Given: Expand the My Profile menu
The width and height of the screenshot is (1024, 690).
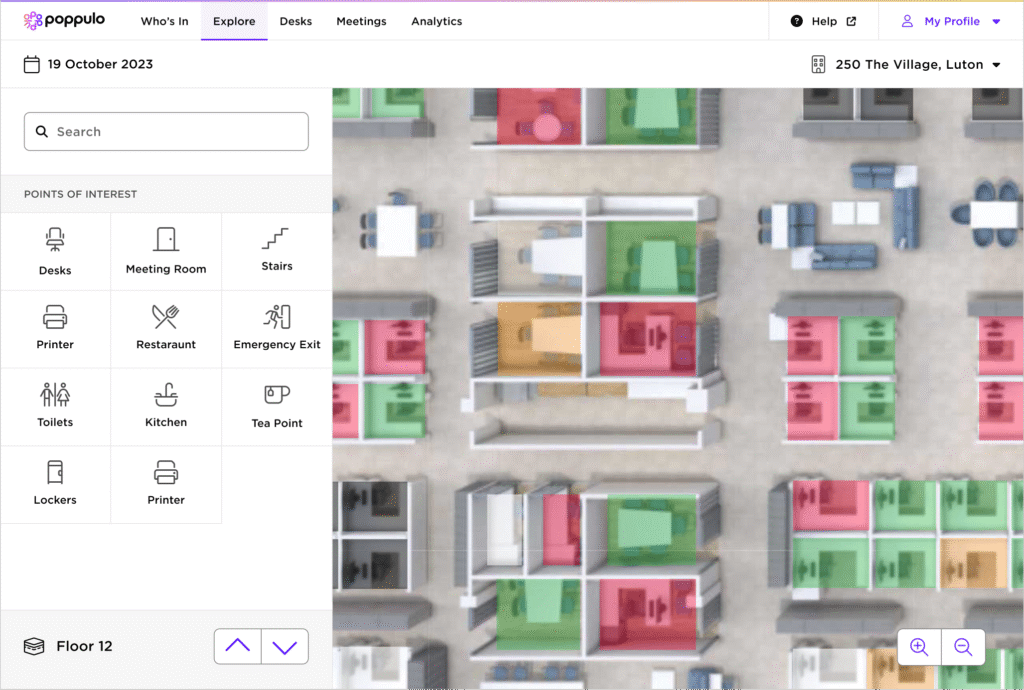Looking at the screenshot, I should 950,21.
